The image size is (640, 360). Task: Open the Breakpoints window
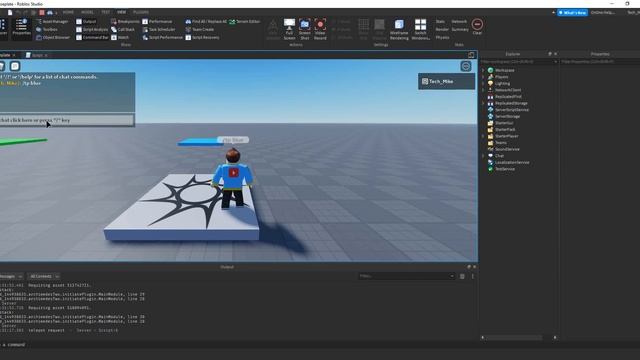(x=125, y=21)
